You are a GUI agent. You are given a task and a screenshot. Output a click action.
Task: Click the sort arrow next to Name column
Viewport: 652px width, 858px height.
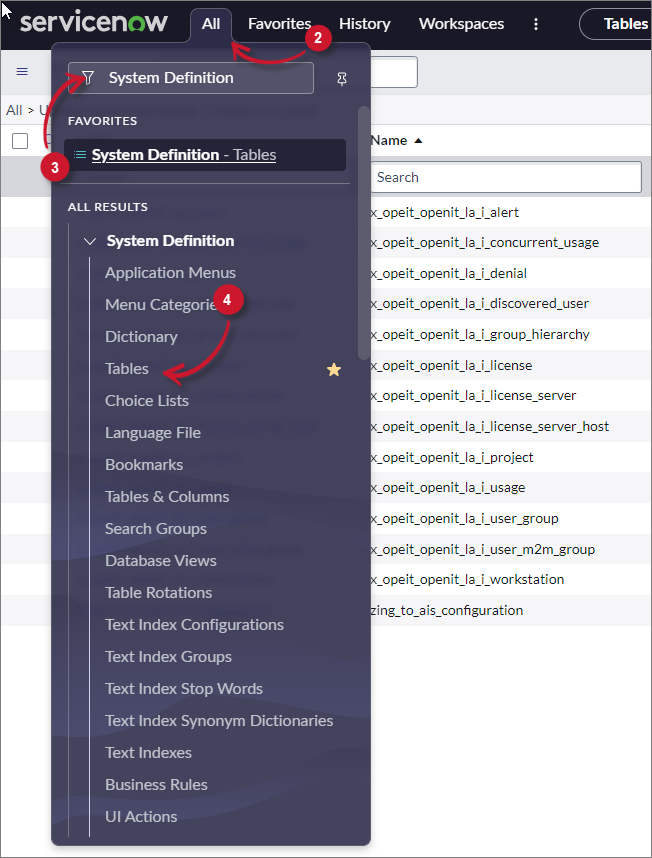click(418, 141)
